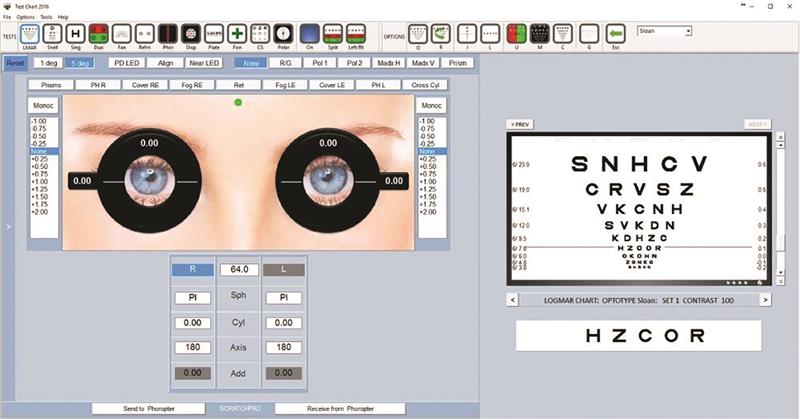The width and height of the screenshot is (800, 419).
Task: Click the O option icon
Action: pyautogui.click(x=418, y=34)
